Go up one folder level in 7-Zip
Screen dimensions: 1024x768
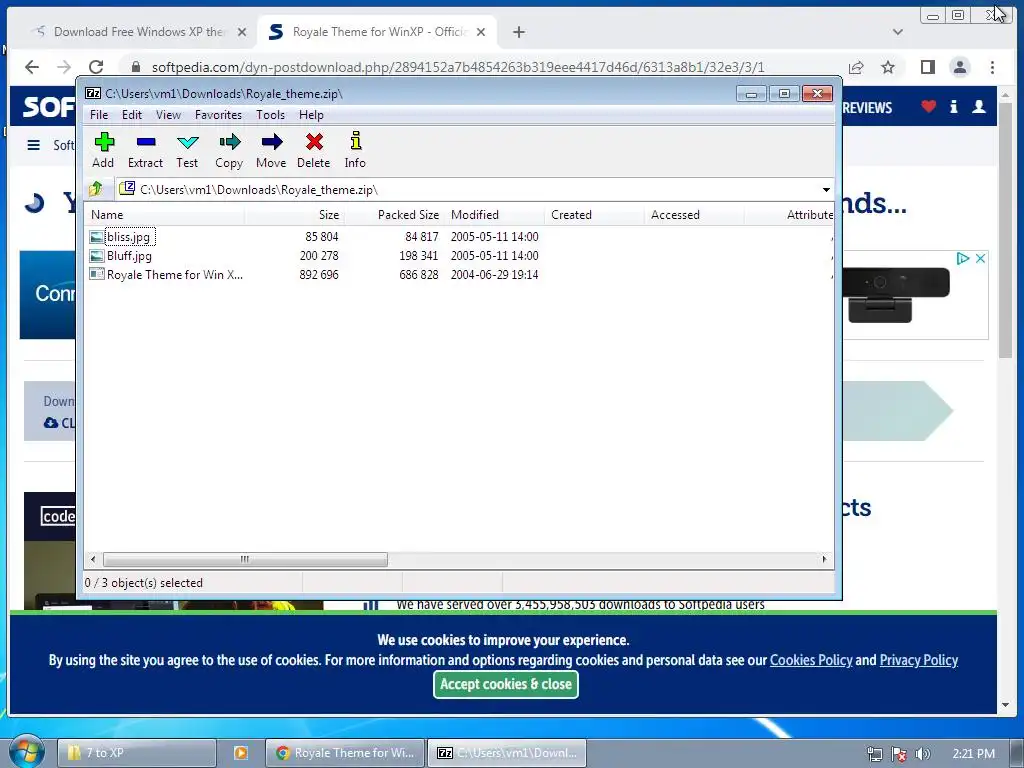[x=96, y=189]
